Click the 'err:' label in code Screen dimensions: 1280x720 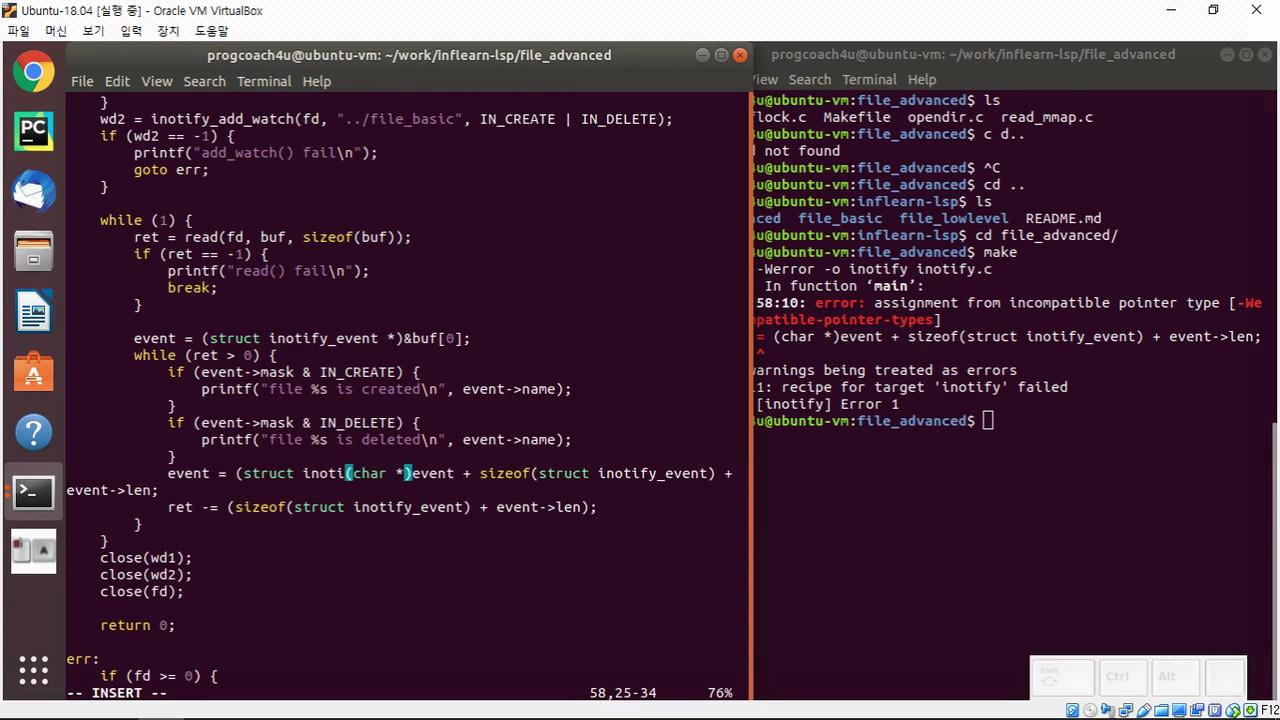pos(83,659)
